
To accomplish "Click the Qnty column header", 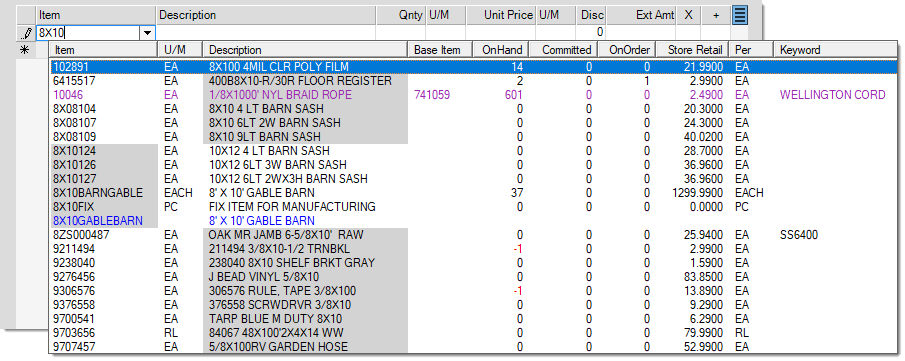I will pos(401,15).
